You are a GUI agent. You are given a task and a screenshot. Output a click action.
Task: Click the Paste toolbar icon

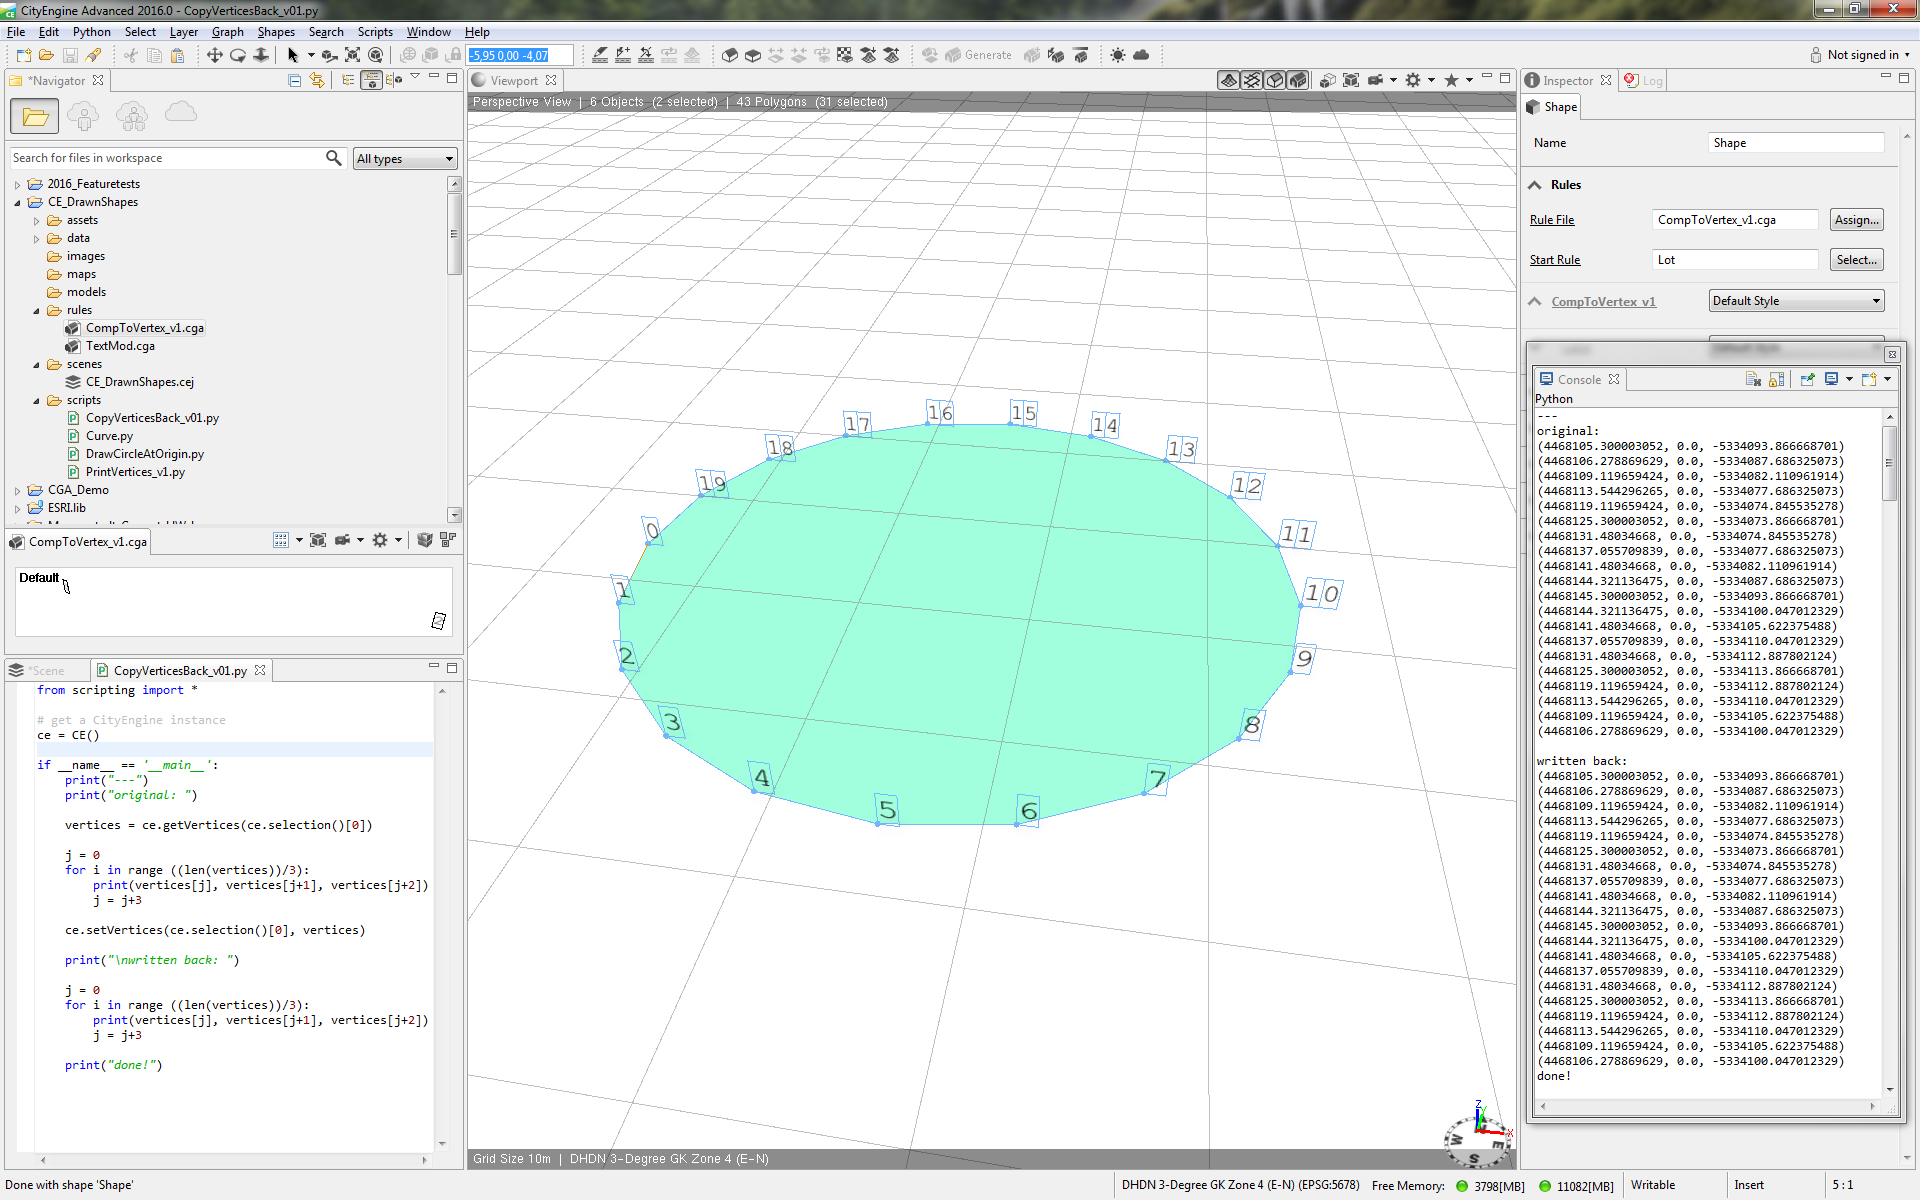[177, 55]
